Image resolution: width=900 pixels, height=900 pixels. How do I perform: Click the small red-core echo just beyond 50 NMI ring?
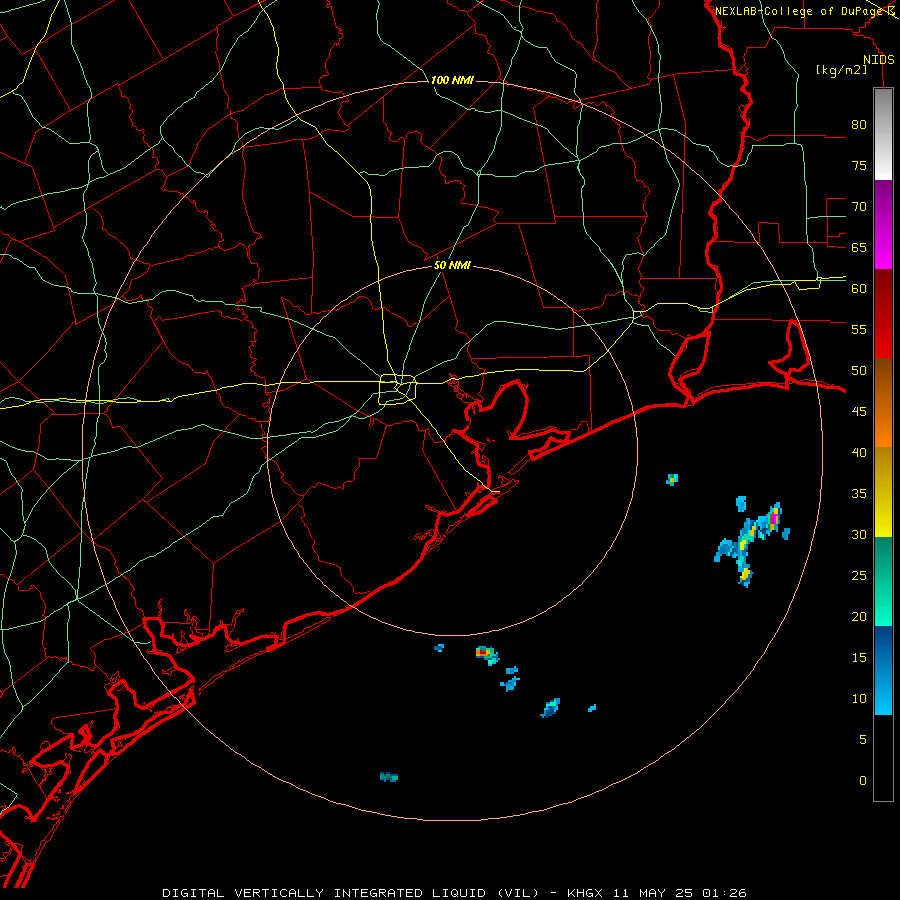point(487,654)
